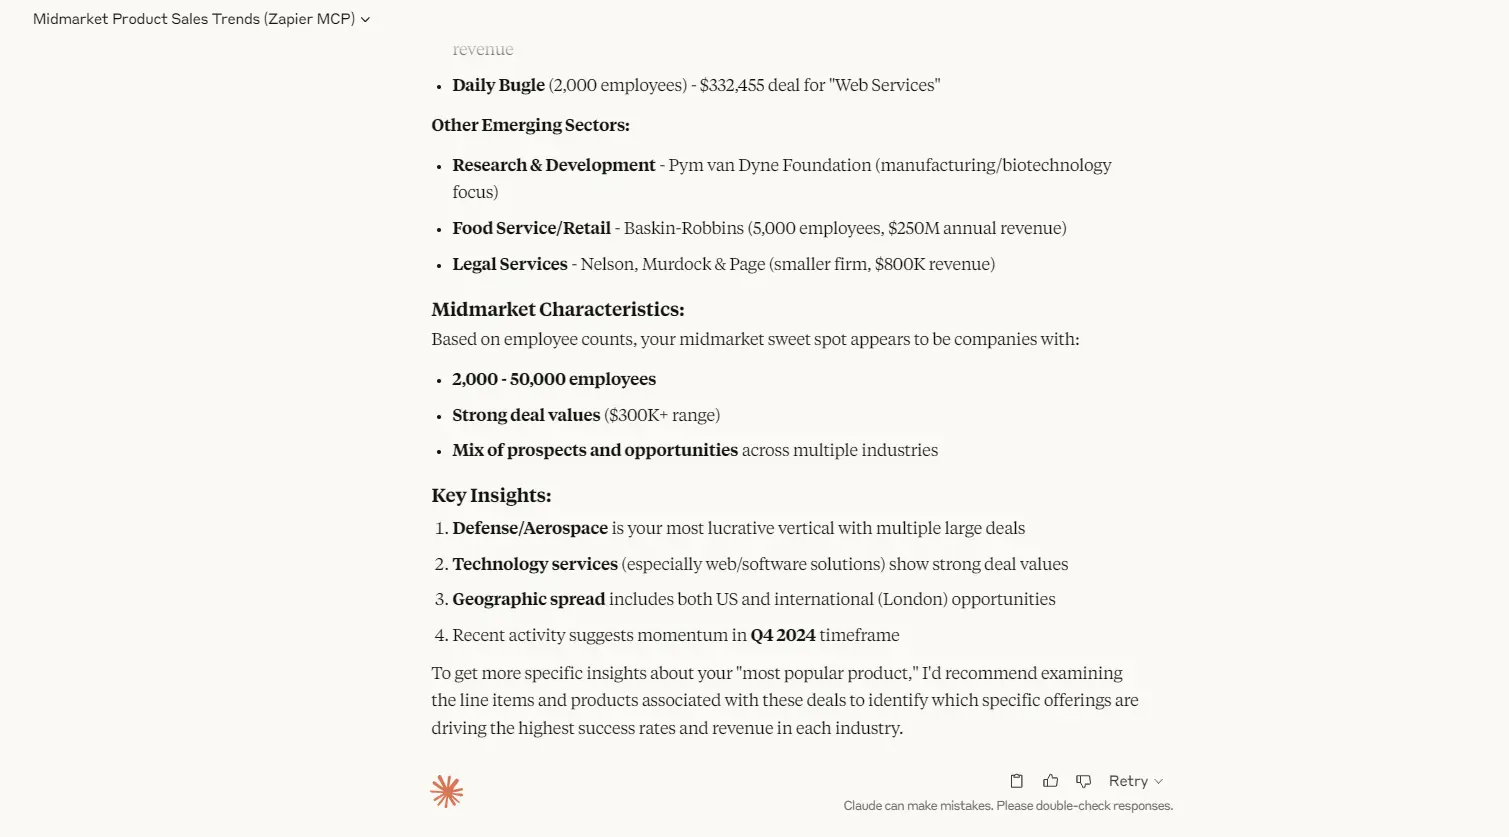Expand the Retry options chevron
Screen dimensions: 1509x837
[x=1160, y=780]
